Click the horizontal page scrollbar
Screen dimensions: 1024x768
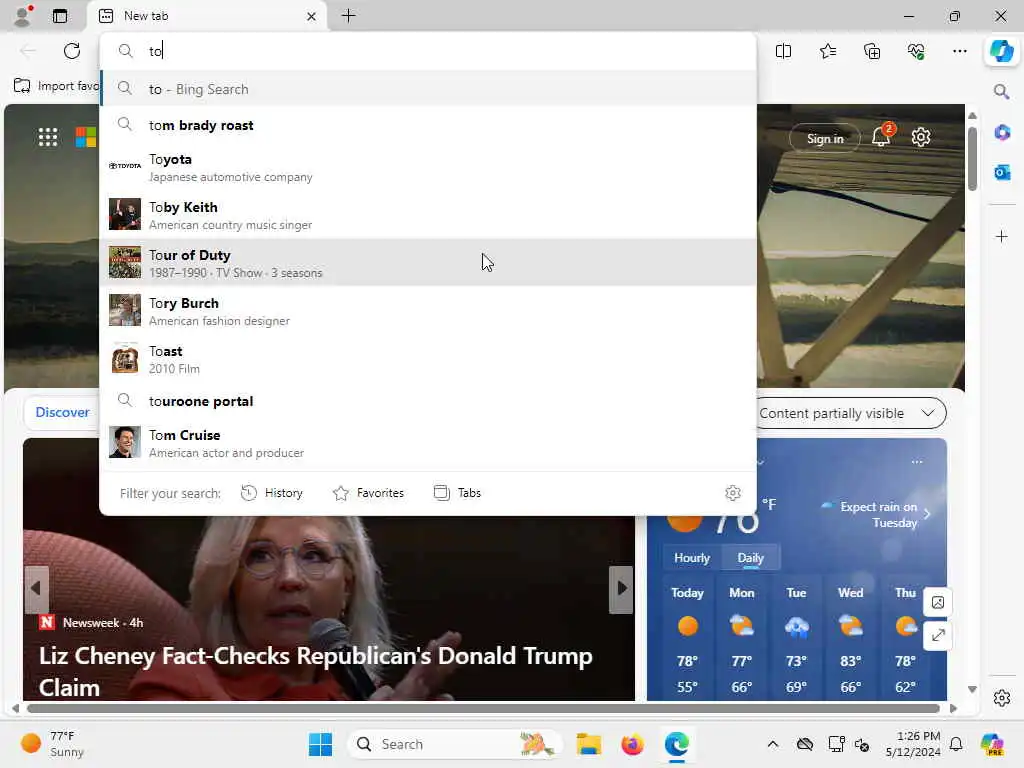click(x=483, y=709)
